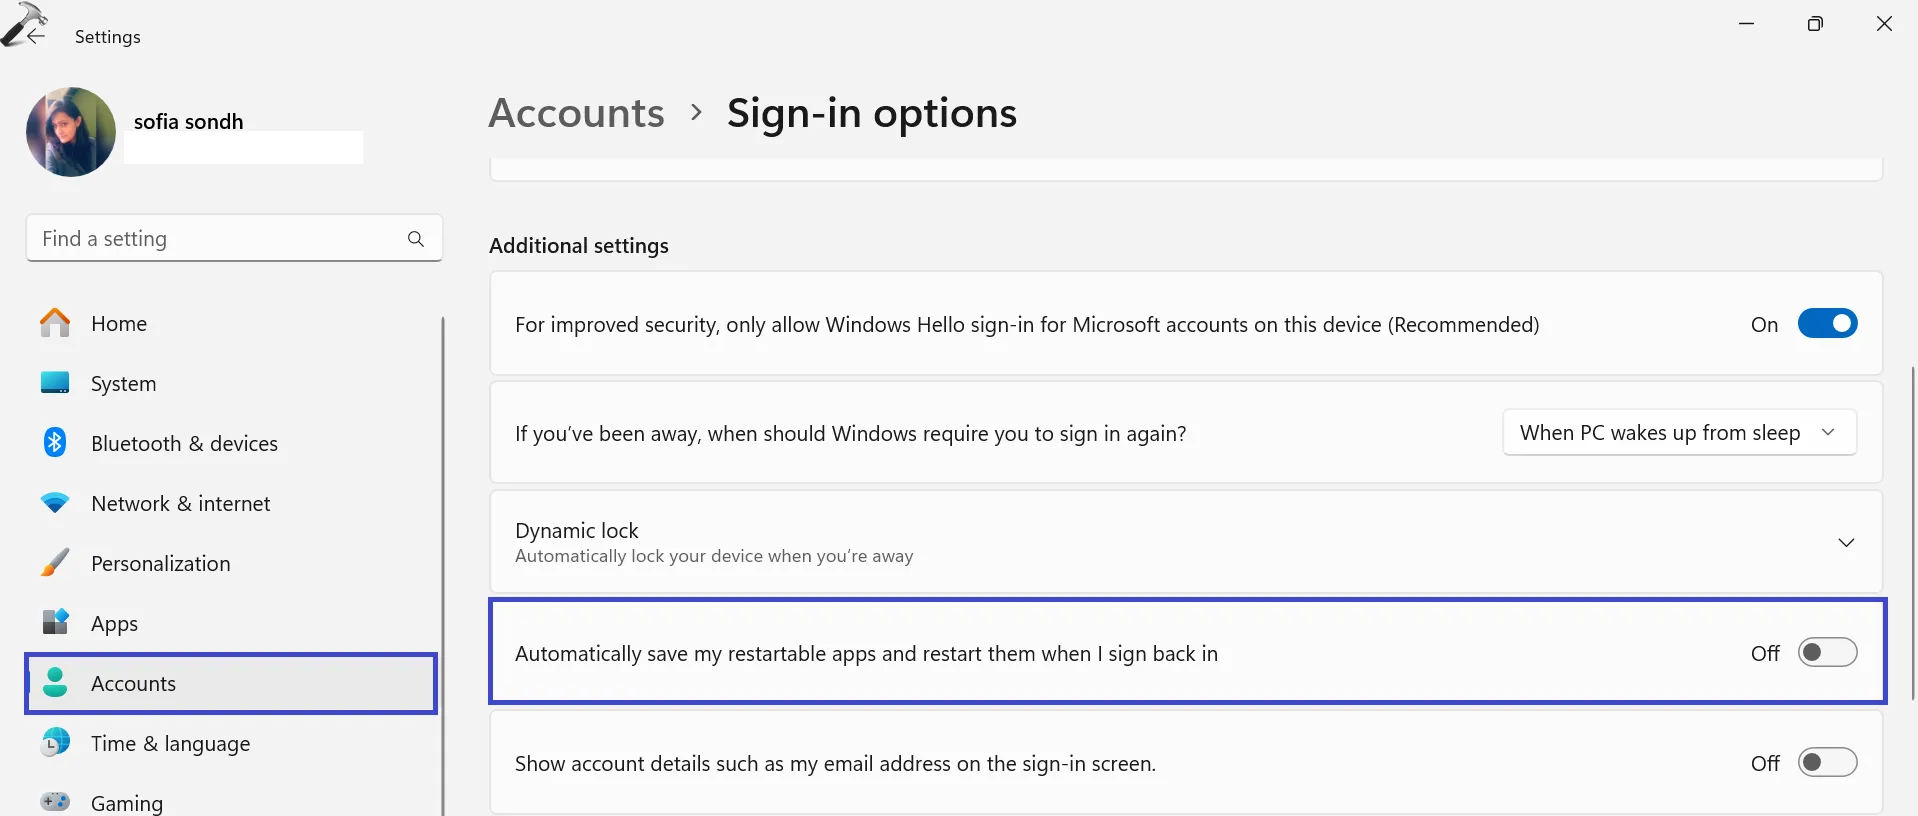Screen dimensions: 1918x816
Task: Collapse options via Dynamic lock chevron
Action: 1845,543
